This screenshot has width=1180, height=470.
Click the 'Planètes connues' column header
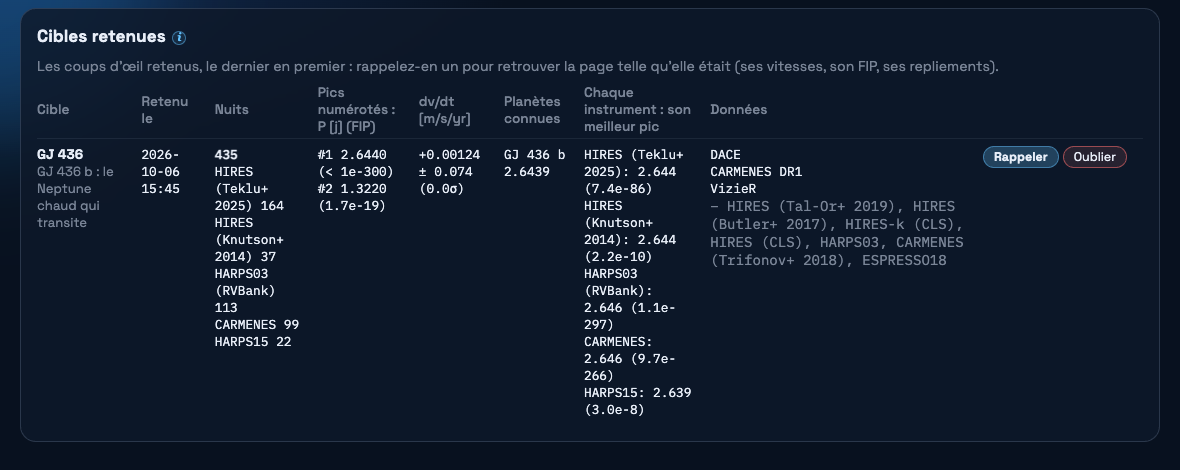click(x=532, y=110)
